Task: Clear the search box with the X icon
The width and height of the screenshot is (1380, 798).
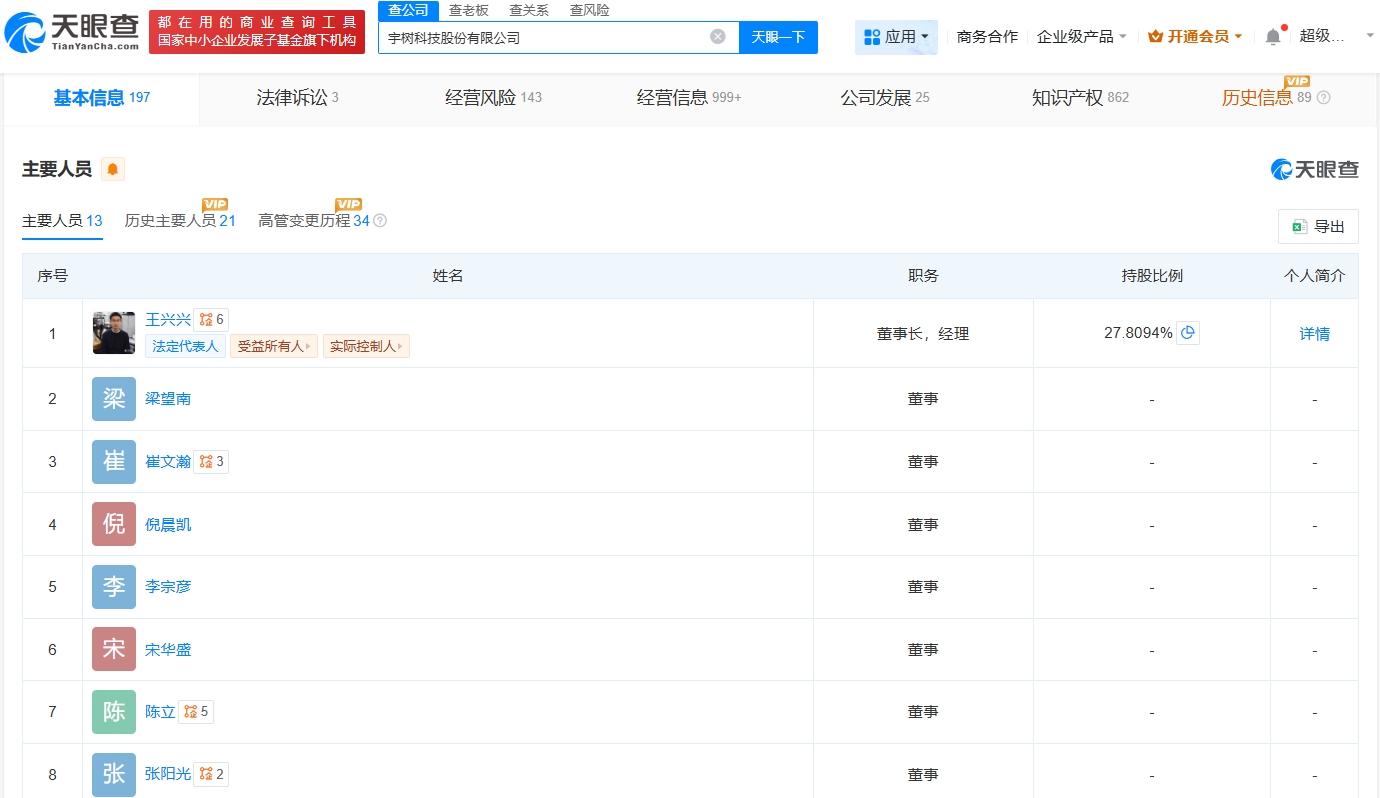Action: 717,37
